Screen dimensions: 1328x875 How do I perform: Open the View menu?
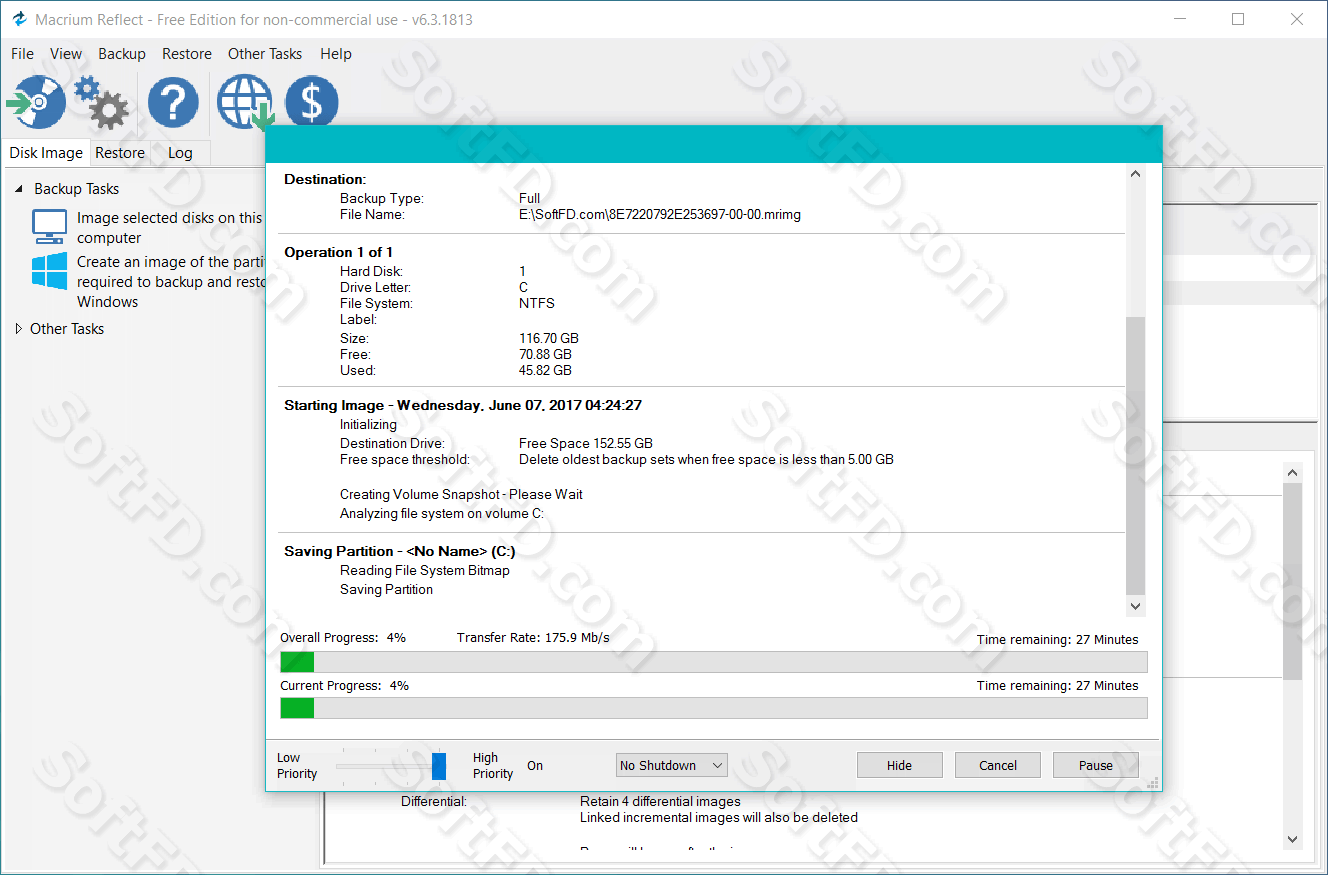66,54
